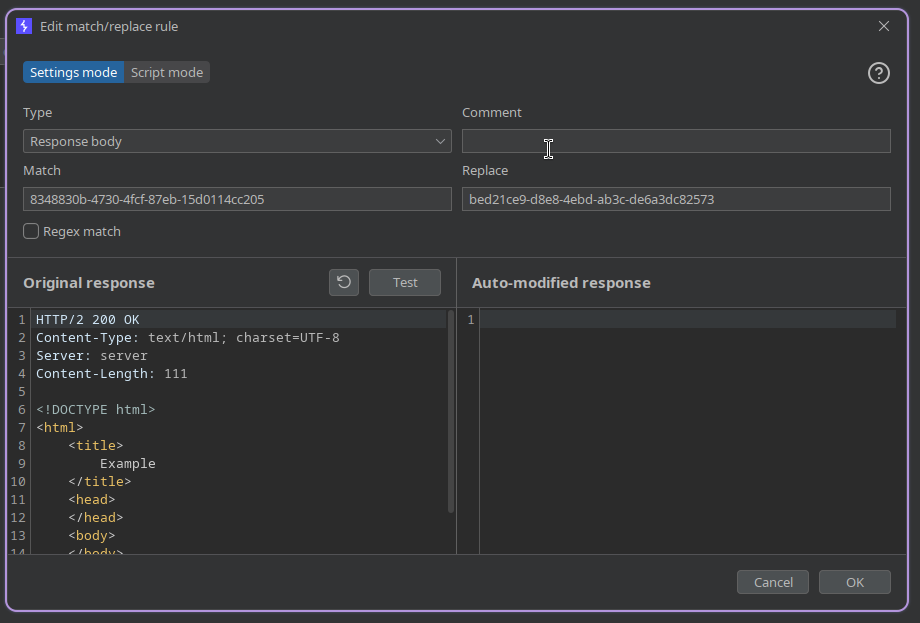Click the original response vertical scrollbar

click(451, 410)
